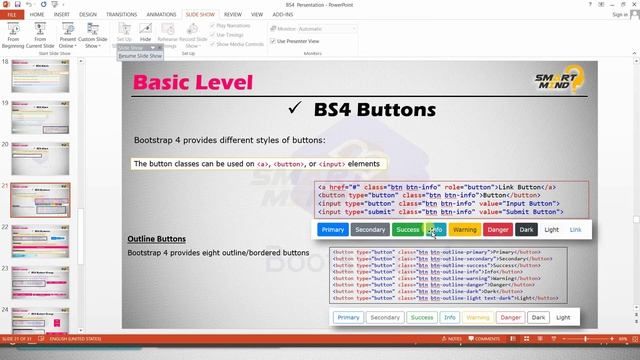The height and width of the screenshot is (360, 640).
Task: Switch to the INSERT tab
Action: click(62, 15)
